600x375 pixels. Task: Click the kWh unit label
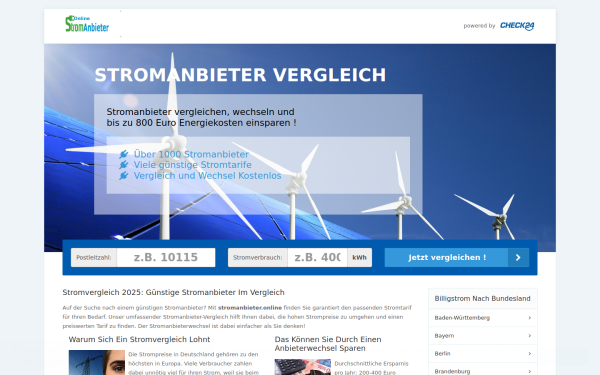(x=359, y=258)
